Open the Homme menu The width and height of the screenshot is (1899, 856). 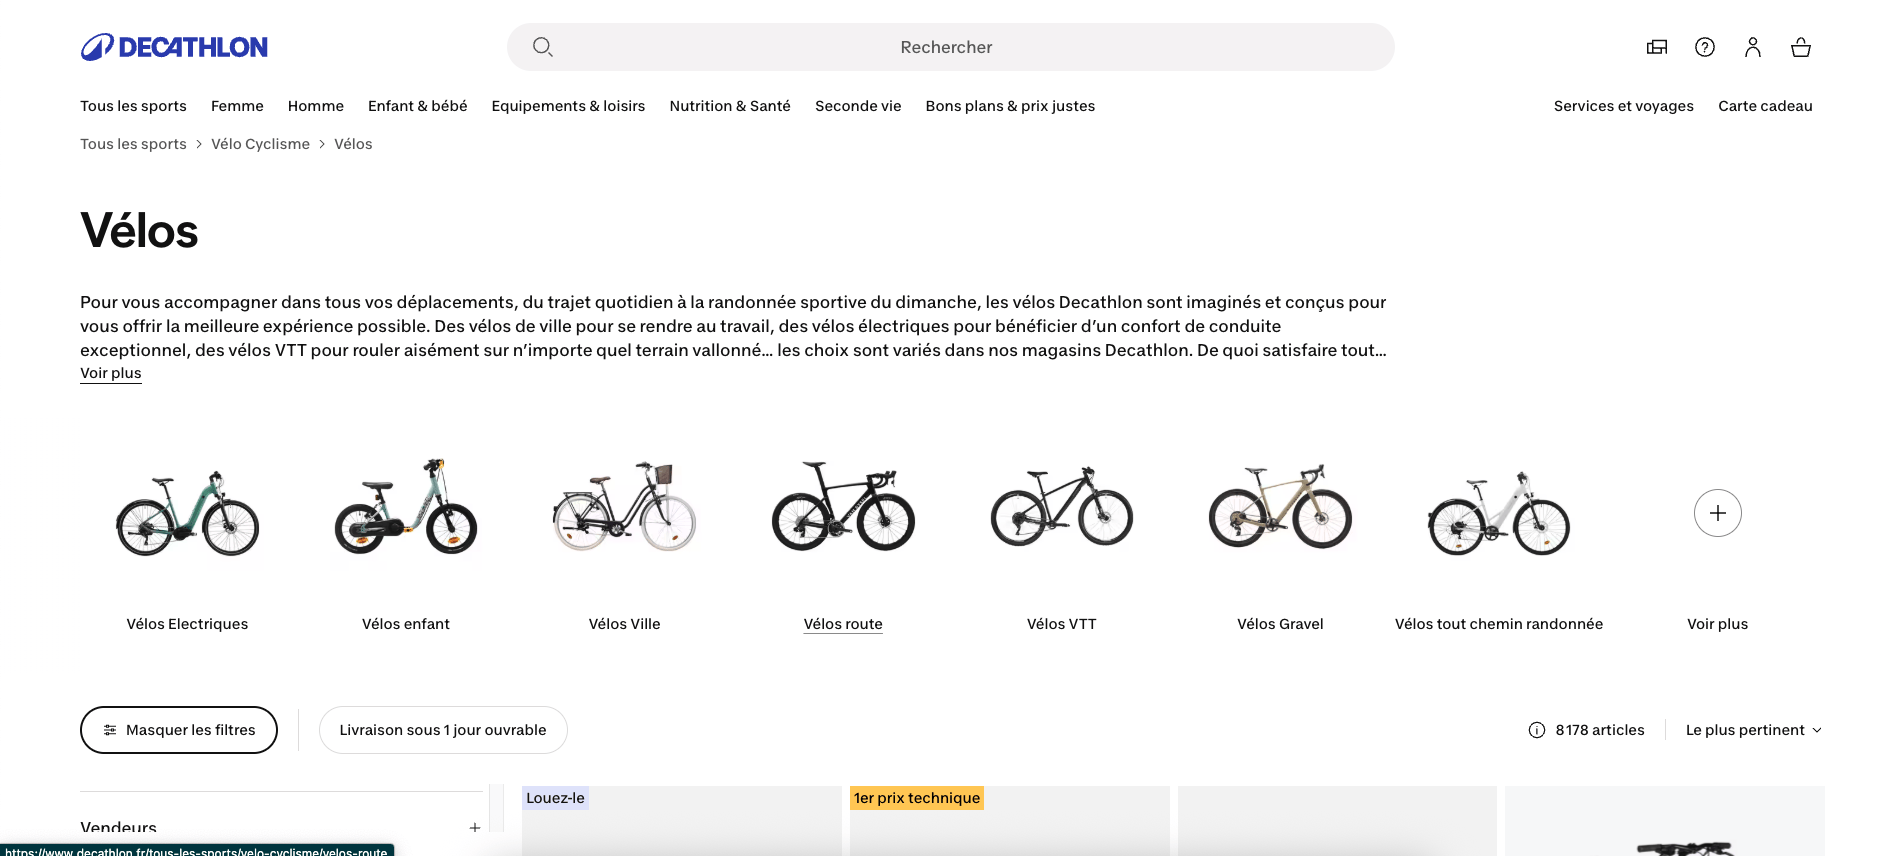pyautogui.click(x=316, y=106)
